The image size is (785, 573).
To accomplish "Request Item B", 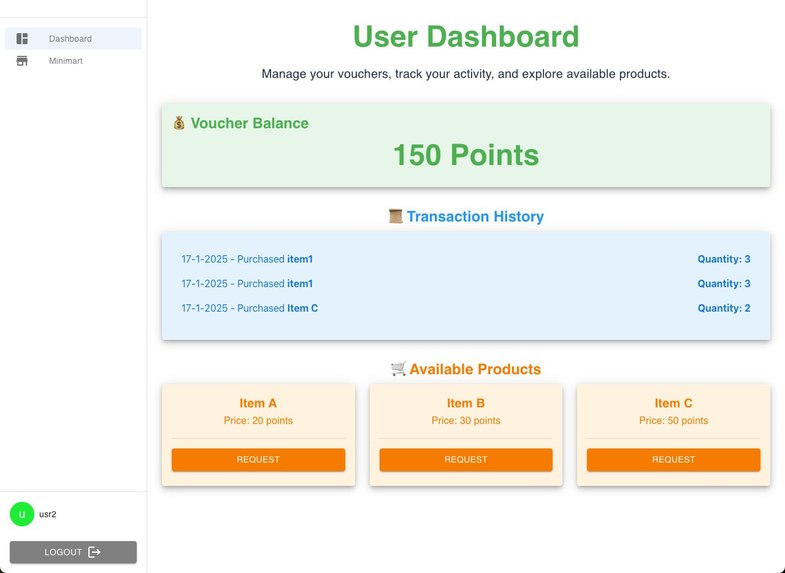I will coord(466,459).
